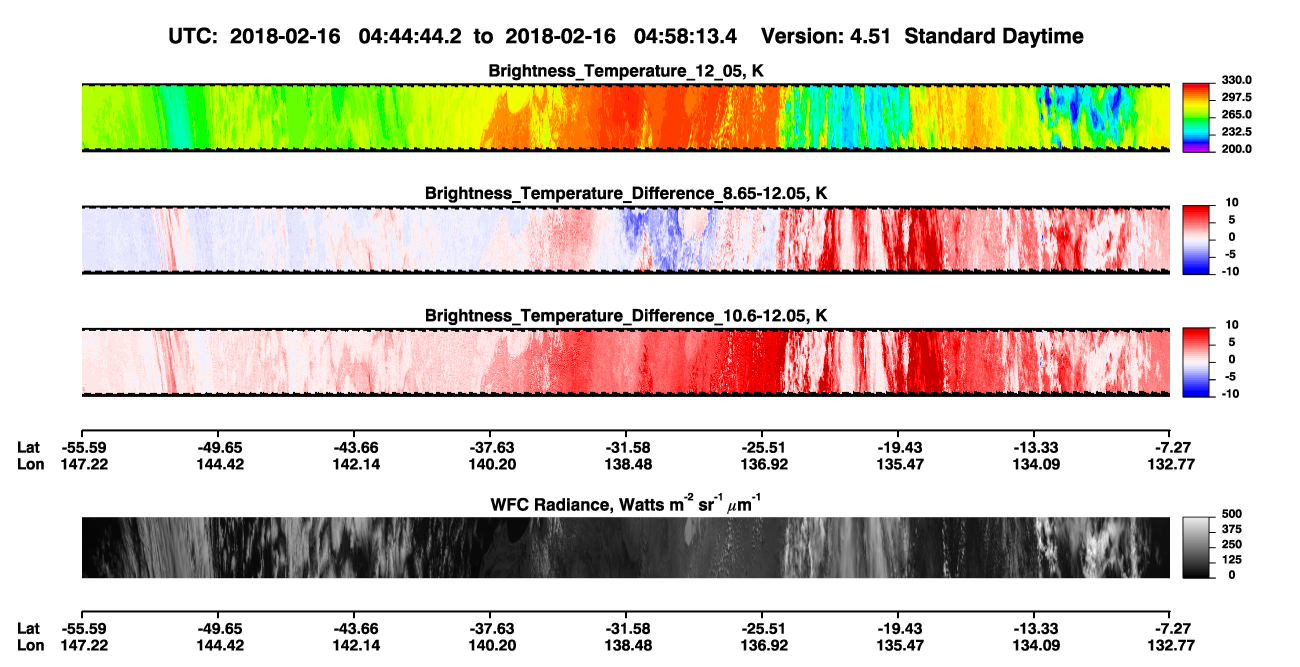Select the Brightness_Temperature_Difference_10.6-12.05, K title
The width and height of the screenshot is (1300, 667).
pyautogui.click(x=625, y=316)
